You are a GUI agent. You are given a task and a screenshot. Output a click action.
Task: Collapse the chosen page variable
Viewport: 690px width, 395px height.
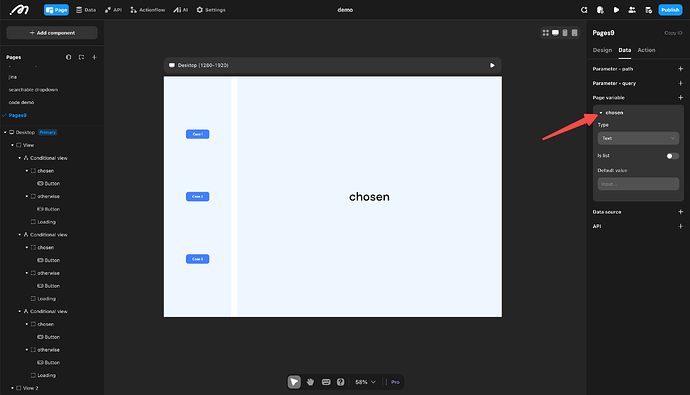click(601, 113)
